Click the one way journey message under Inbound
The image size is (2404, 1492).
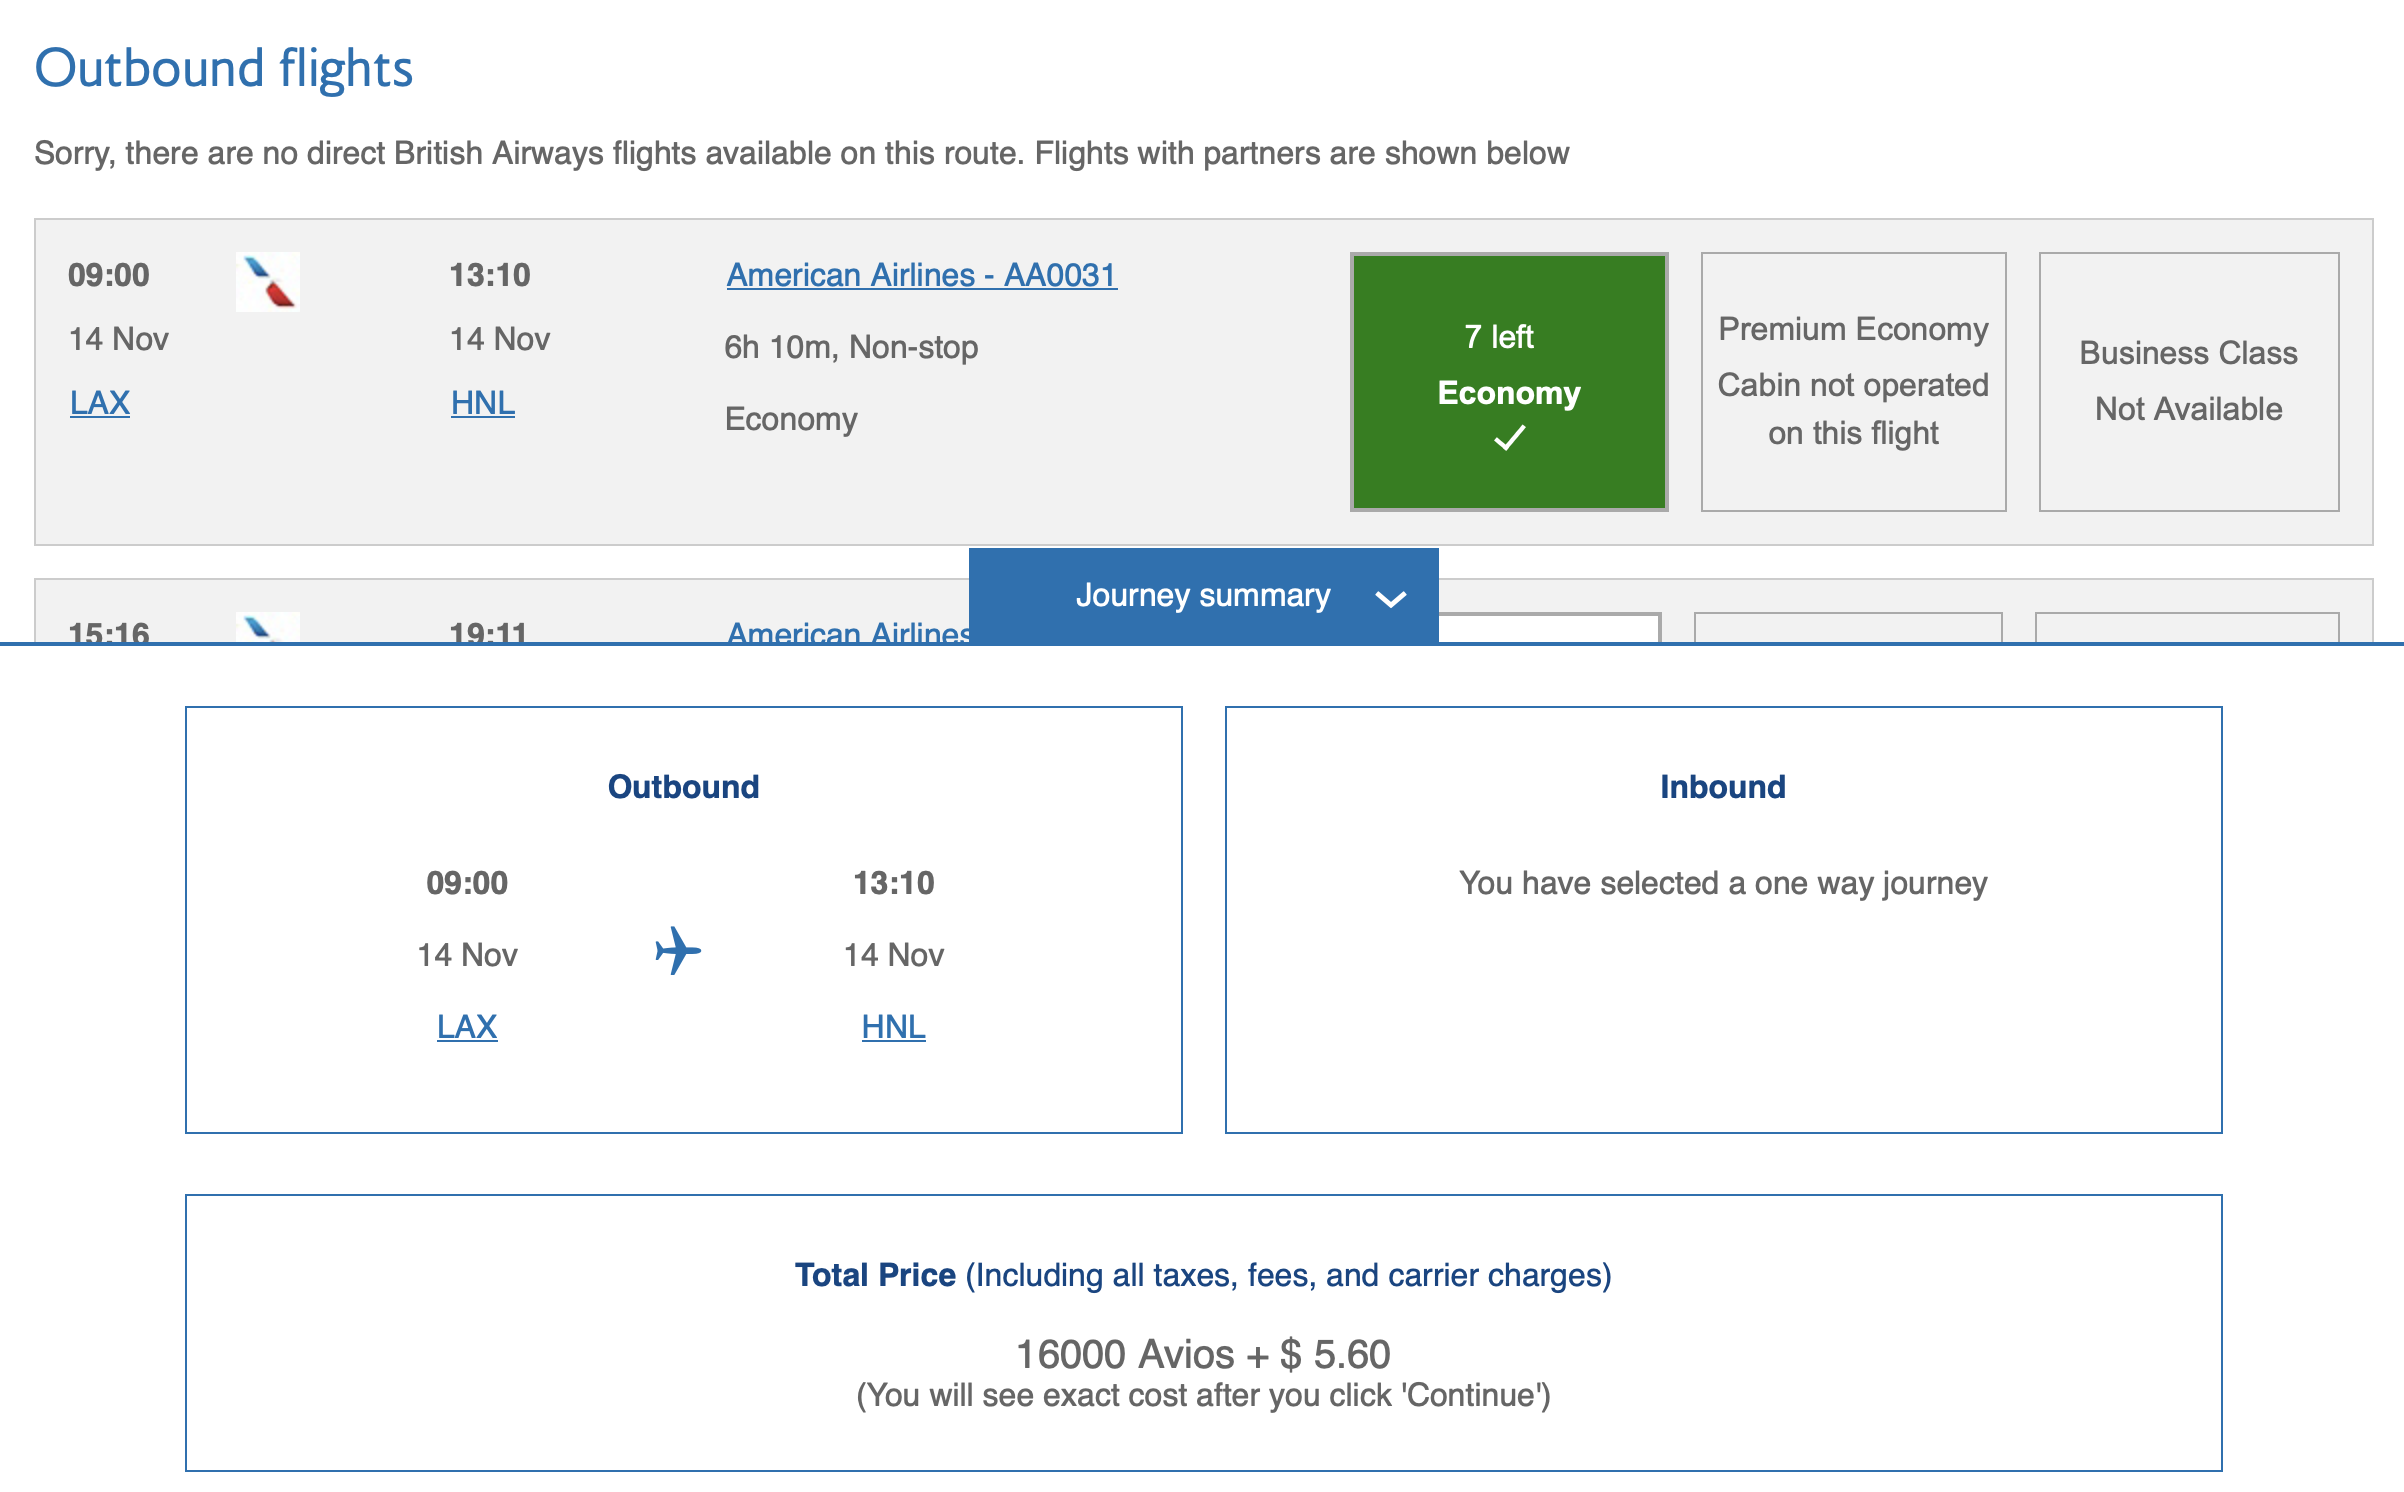tap(1723, 883)
